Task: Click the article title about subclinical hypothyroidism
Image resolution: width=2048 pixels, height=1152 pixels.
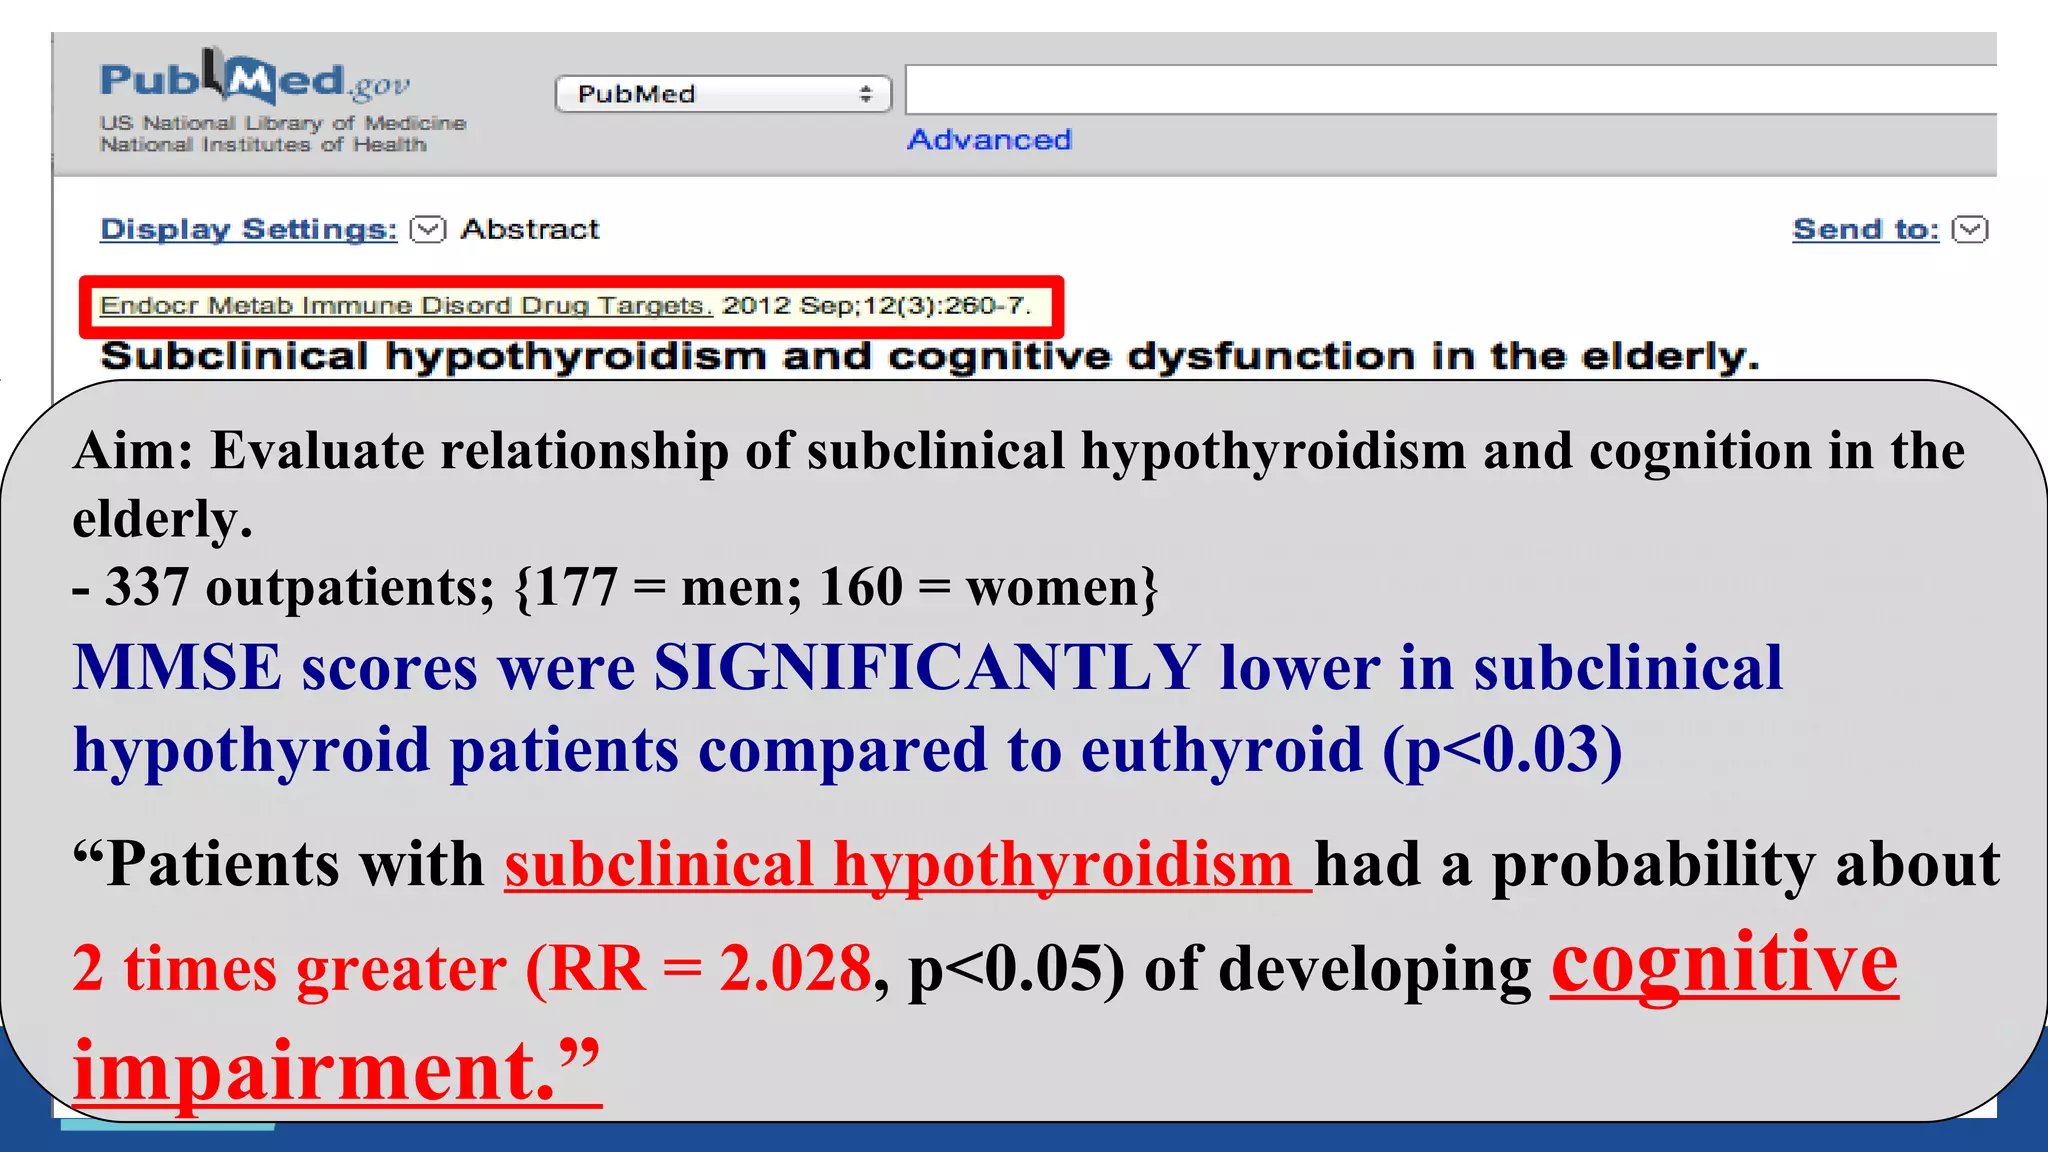Action: (930, 356)
